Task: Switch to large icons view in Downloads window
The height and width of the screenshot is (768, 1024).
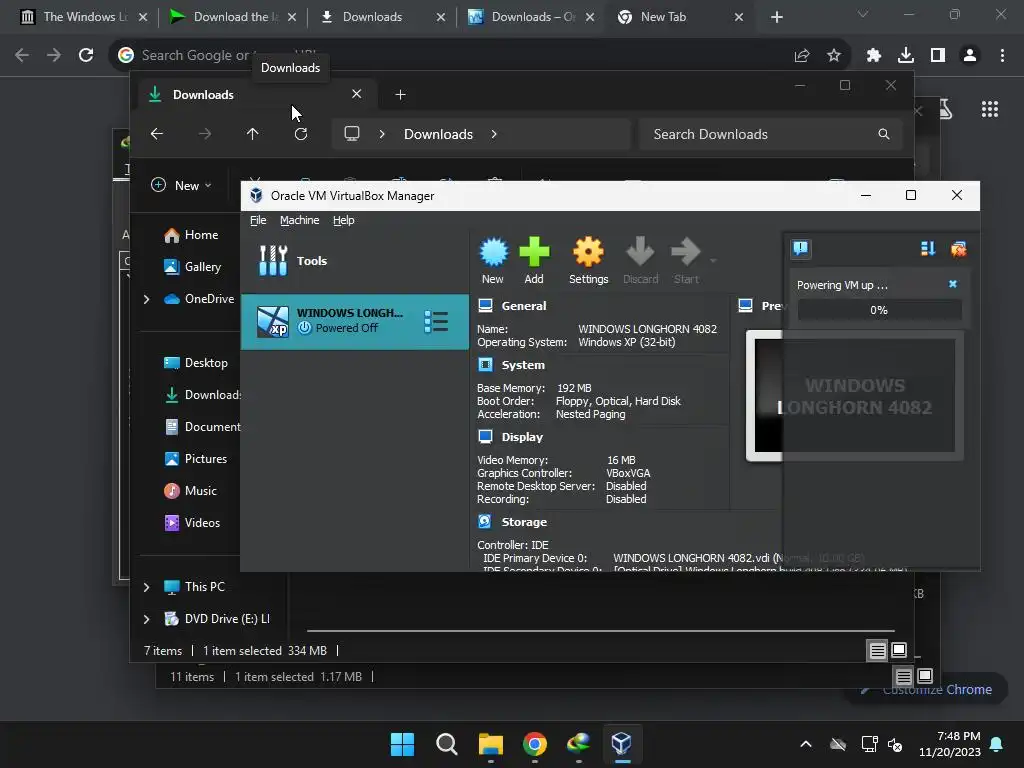Action: (899, 650)
